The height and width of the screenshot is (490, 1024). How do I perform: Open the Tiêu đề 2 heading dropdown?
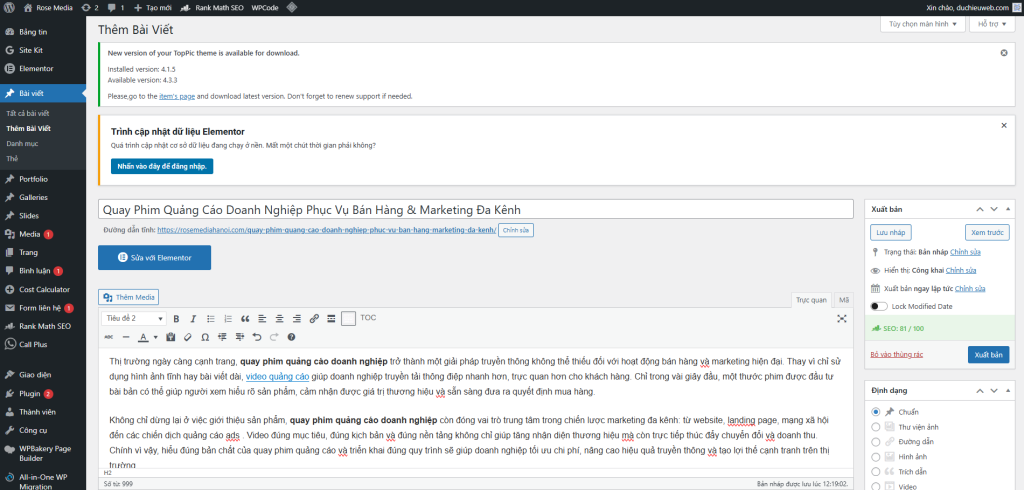[x=134, y=318]
